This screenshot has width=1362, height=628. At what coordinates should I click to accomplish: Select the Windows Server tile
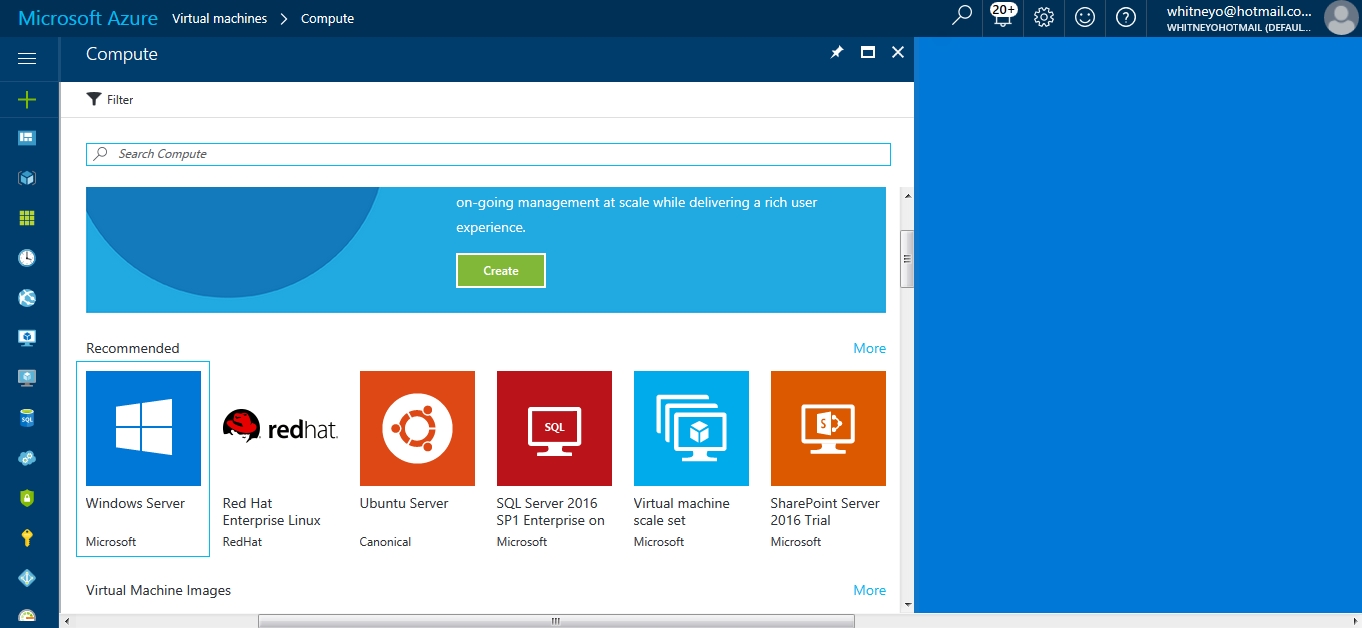pos(143,459)
